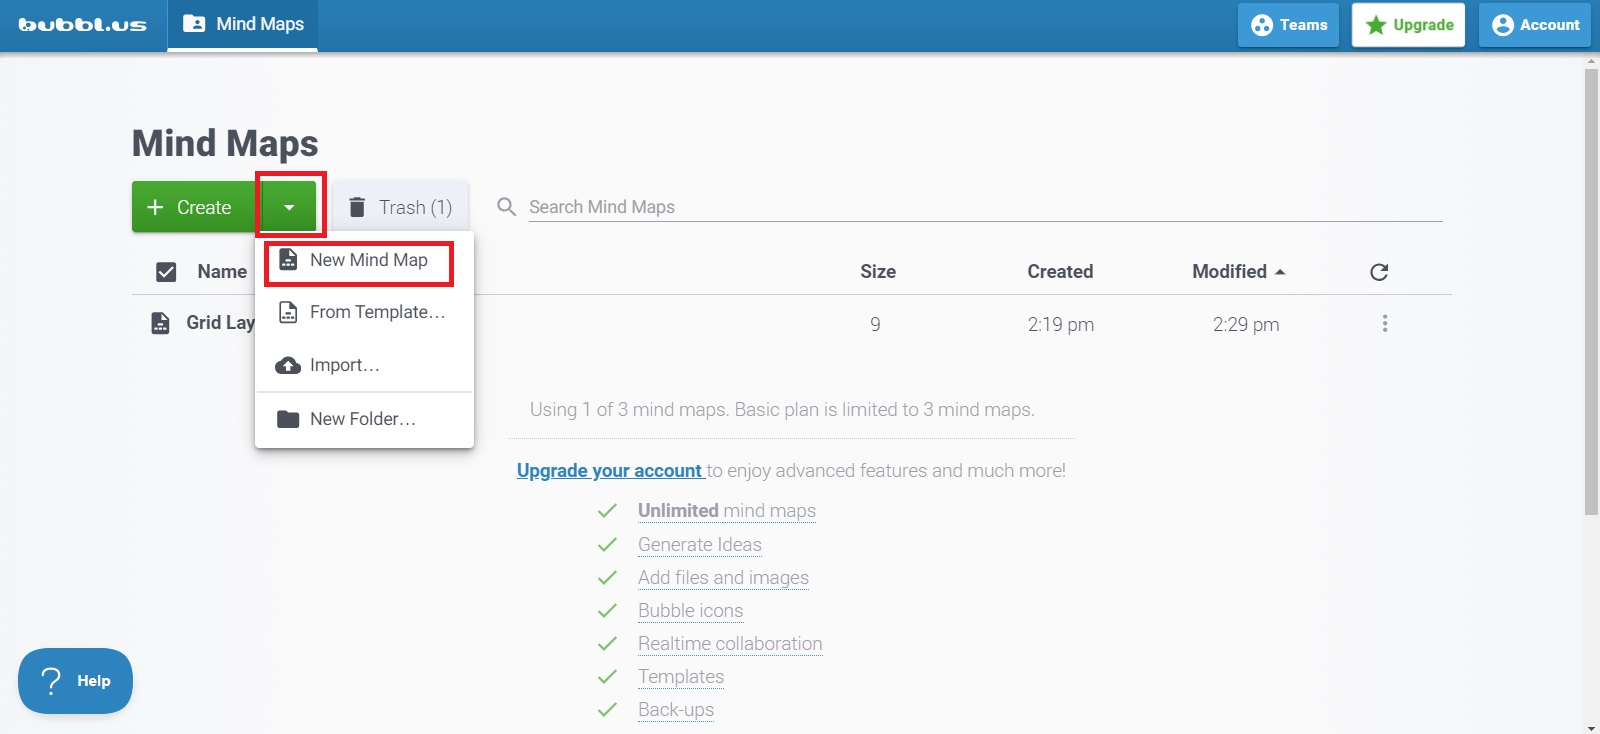Open the Mind Maps tab
1600x734 pixels.
[x=243, y=24]
